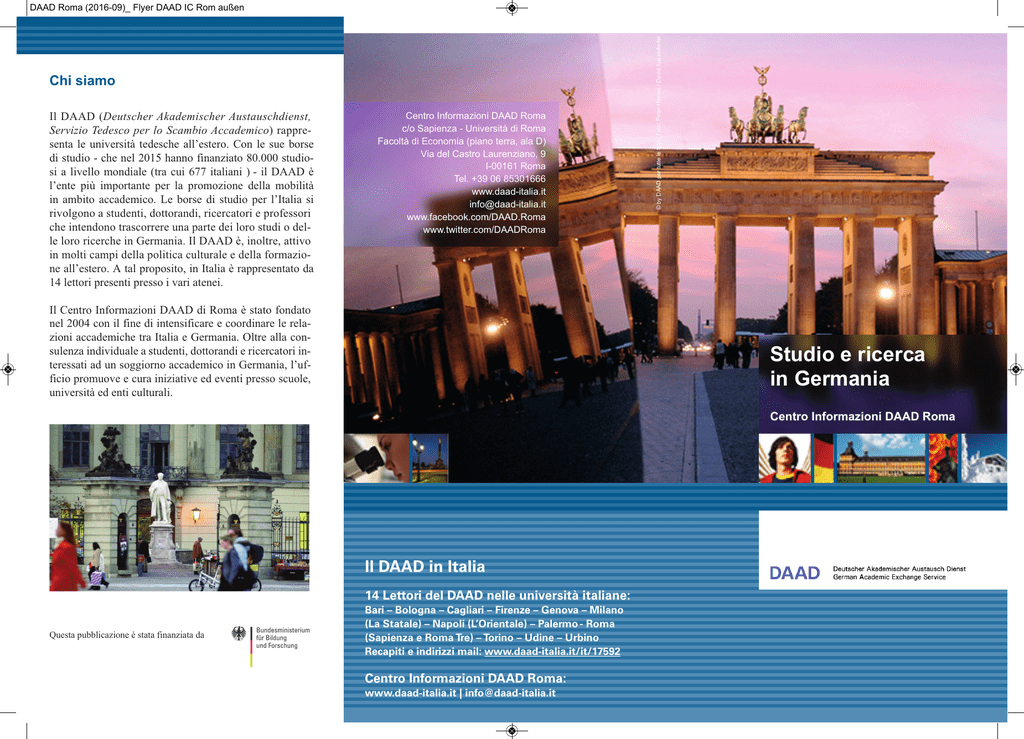This screenshot has height=739, width=1024.
Task: Click the German flag thumbnail
Action: click(x=824, y=458)
